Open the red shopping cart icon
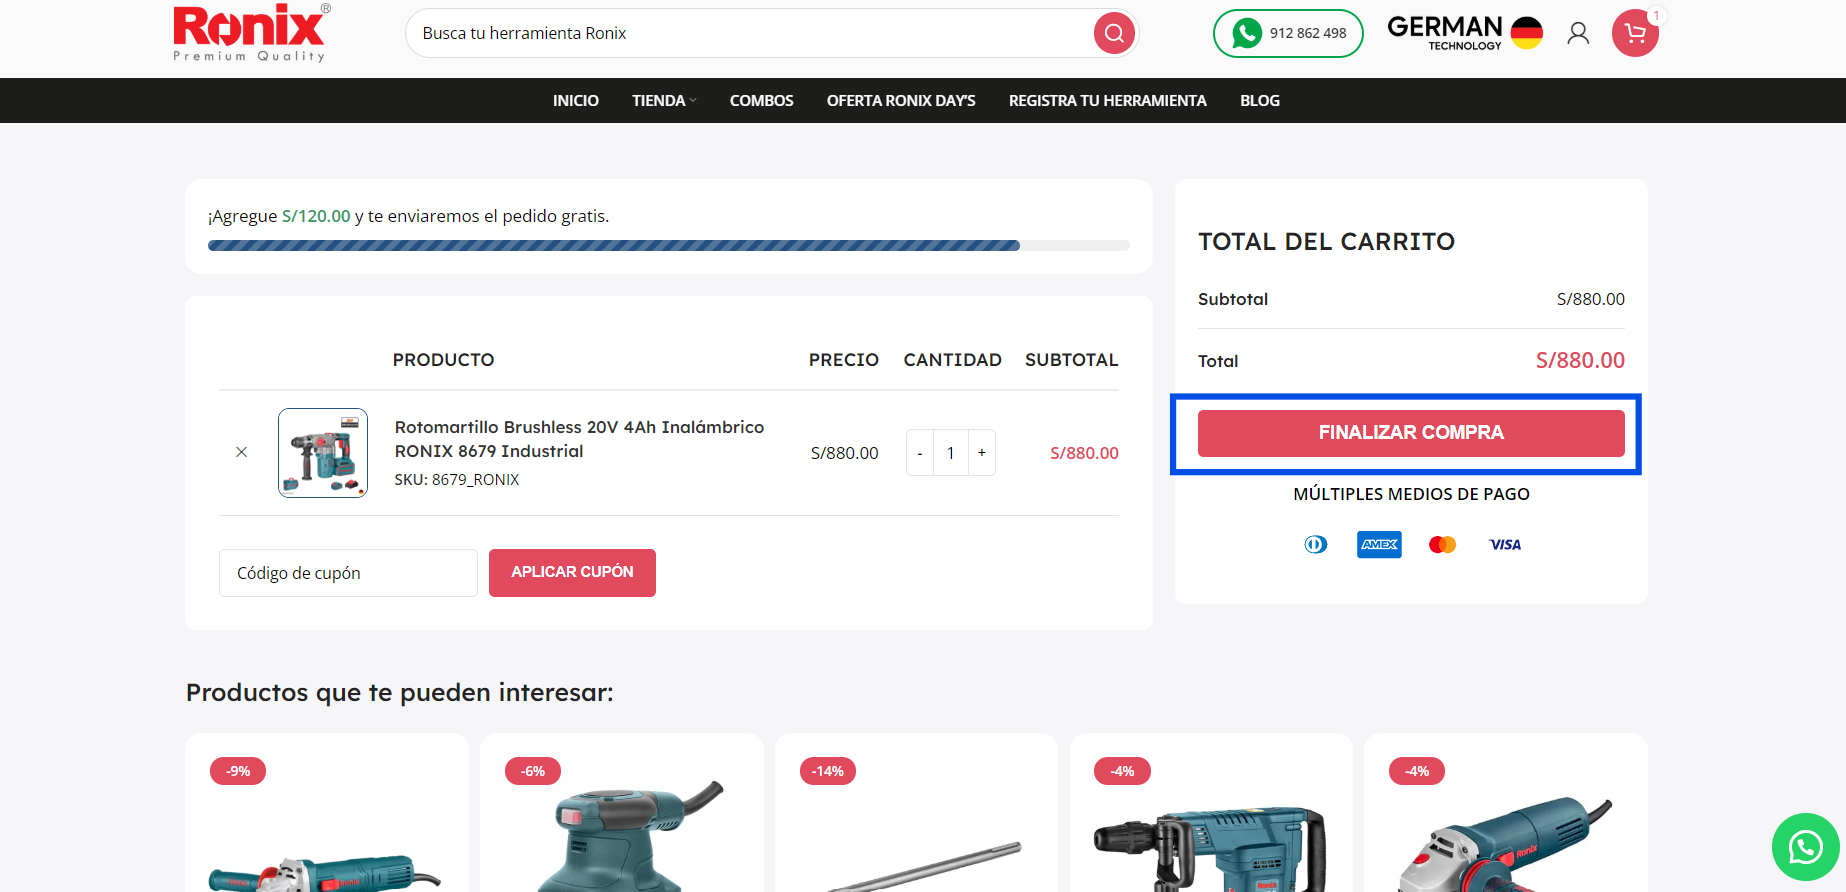 pyautogui.click(x=1635, y=34)
